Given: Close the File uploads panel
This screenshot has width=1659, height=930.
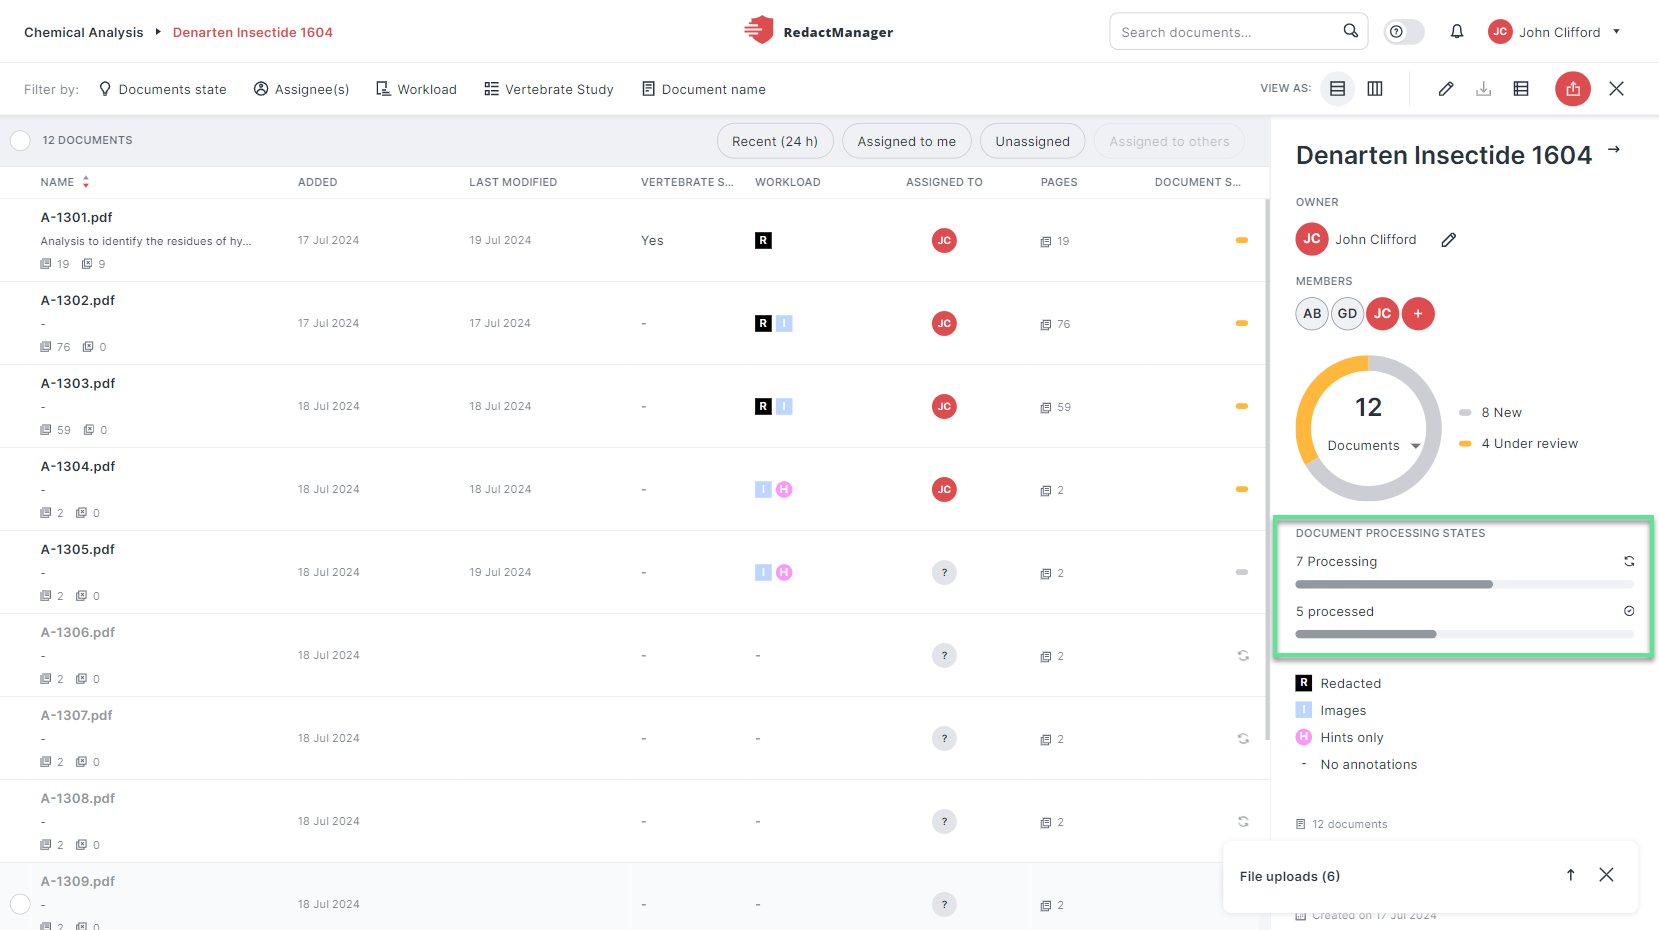Looking at the screenshot, I should pyautogui.click(x=1606, y=875).
